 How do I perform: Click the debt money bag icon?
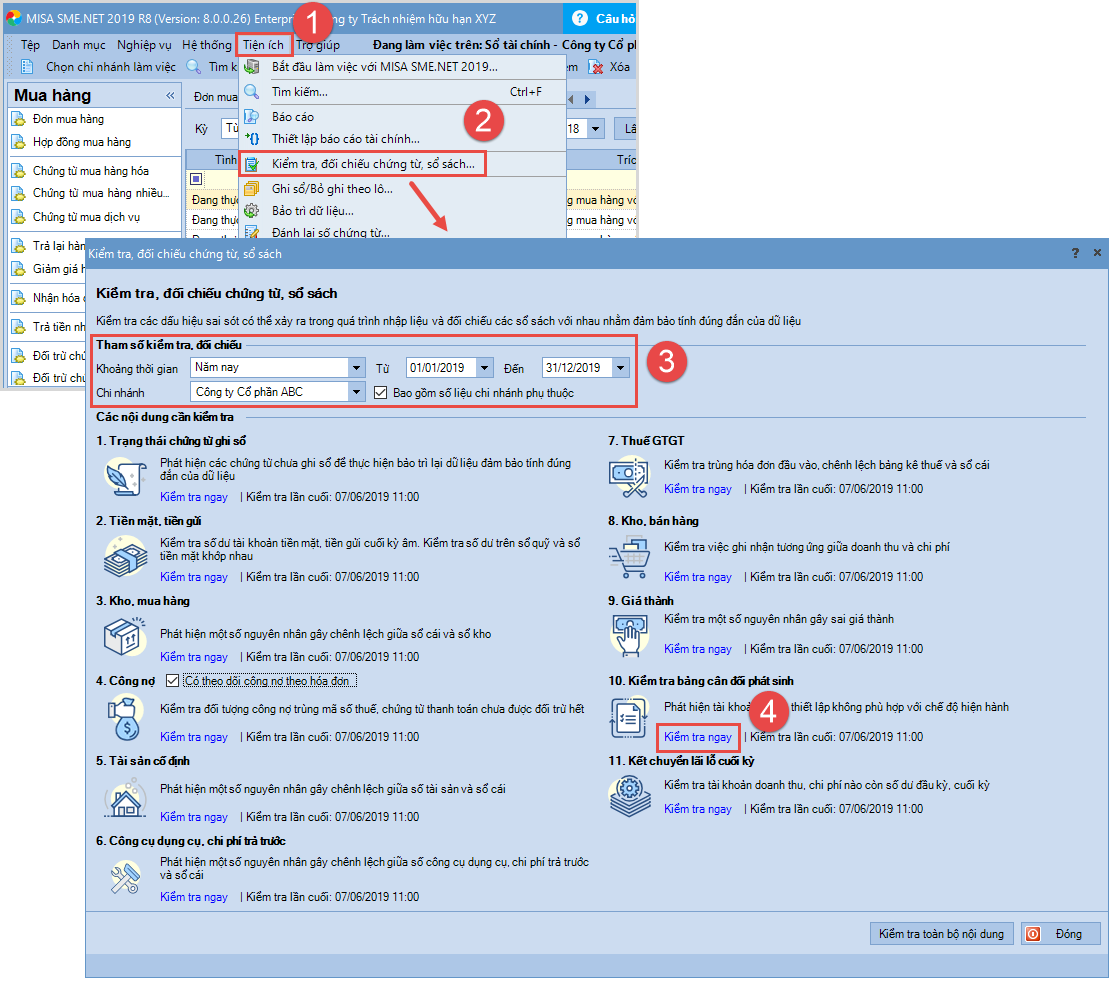126,718
